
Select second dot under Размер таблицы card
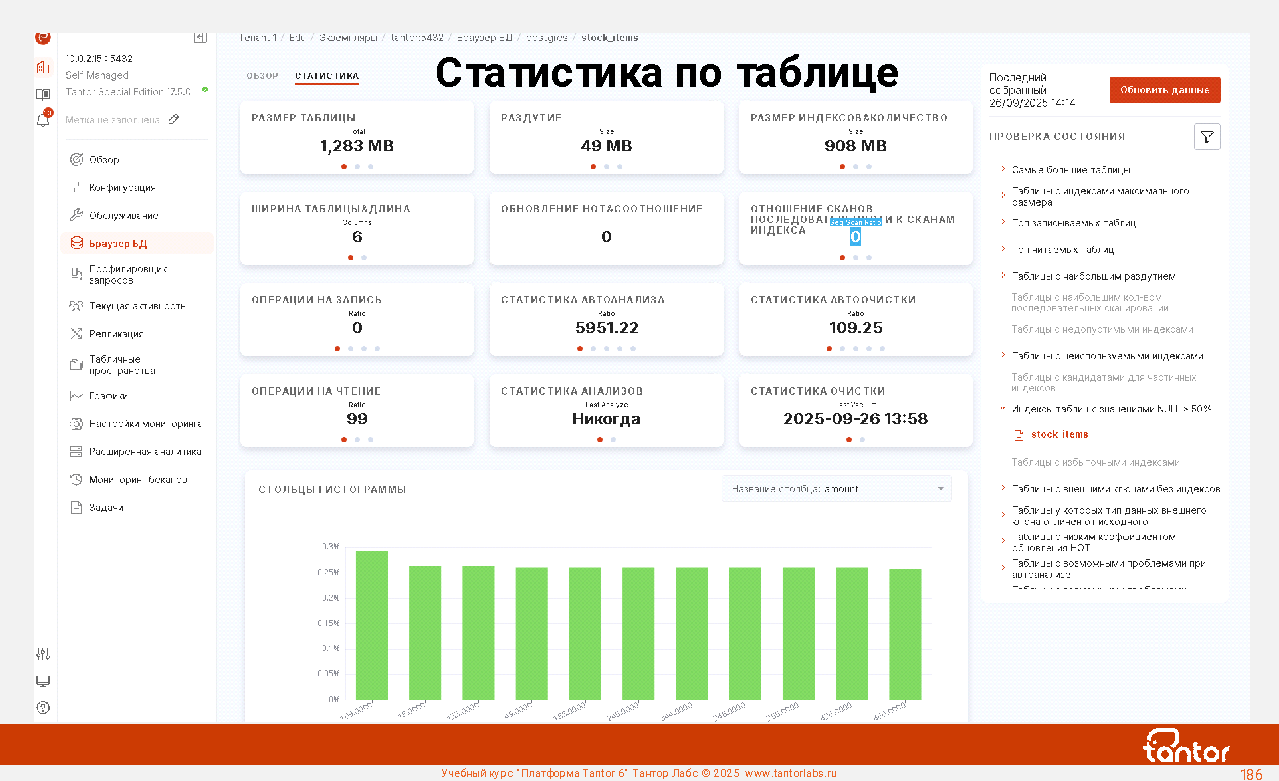(357, 167)
